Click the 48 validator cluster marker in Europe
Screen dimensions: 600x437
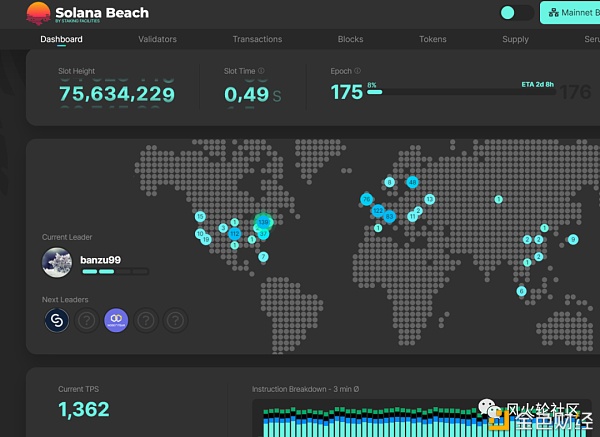click(x=412, y=182)
